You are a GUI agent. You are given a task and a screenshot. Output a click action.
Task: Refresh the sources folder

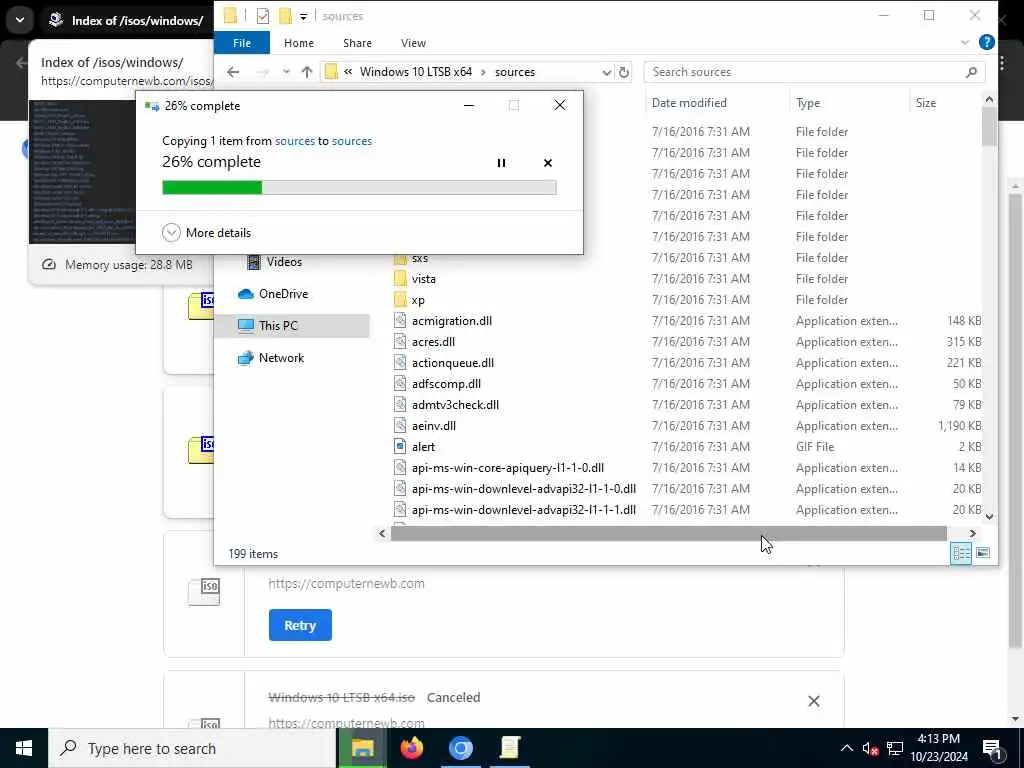pos(624,72)
